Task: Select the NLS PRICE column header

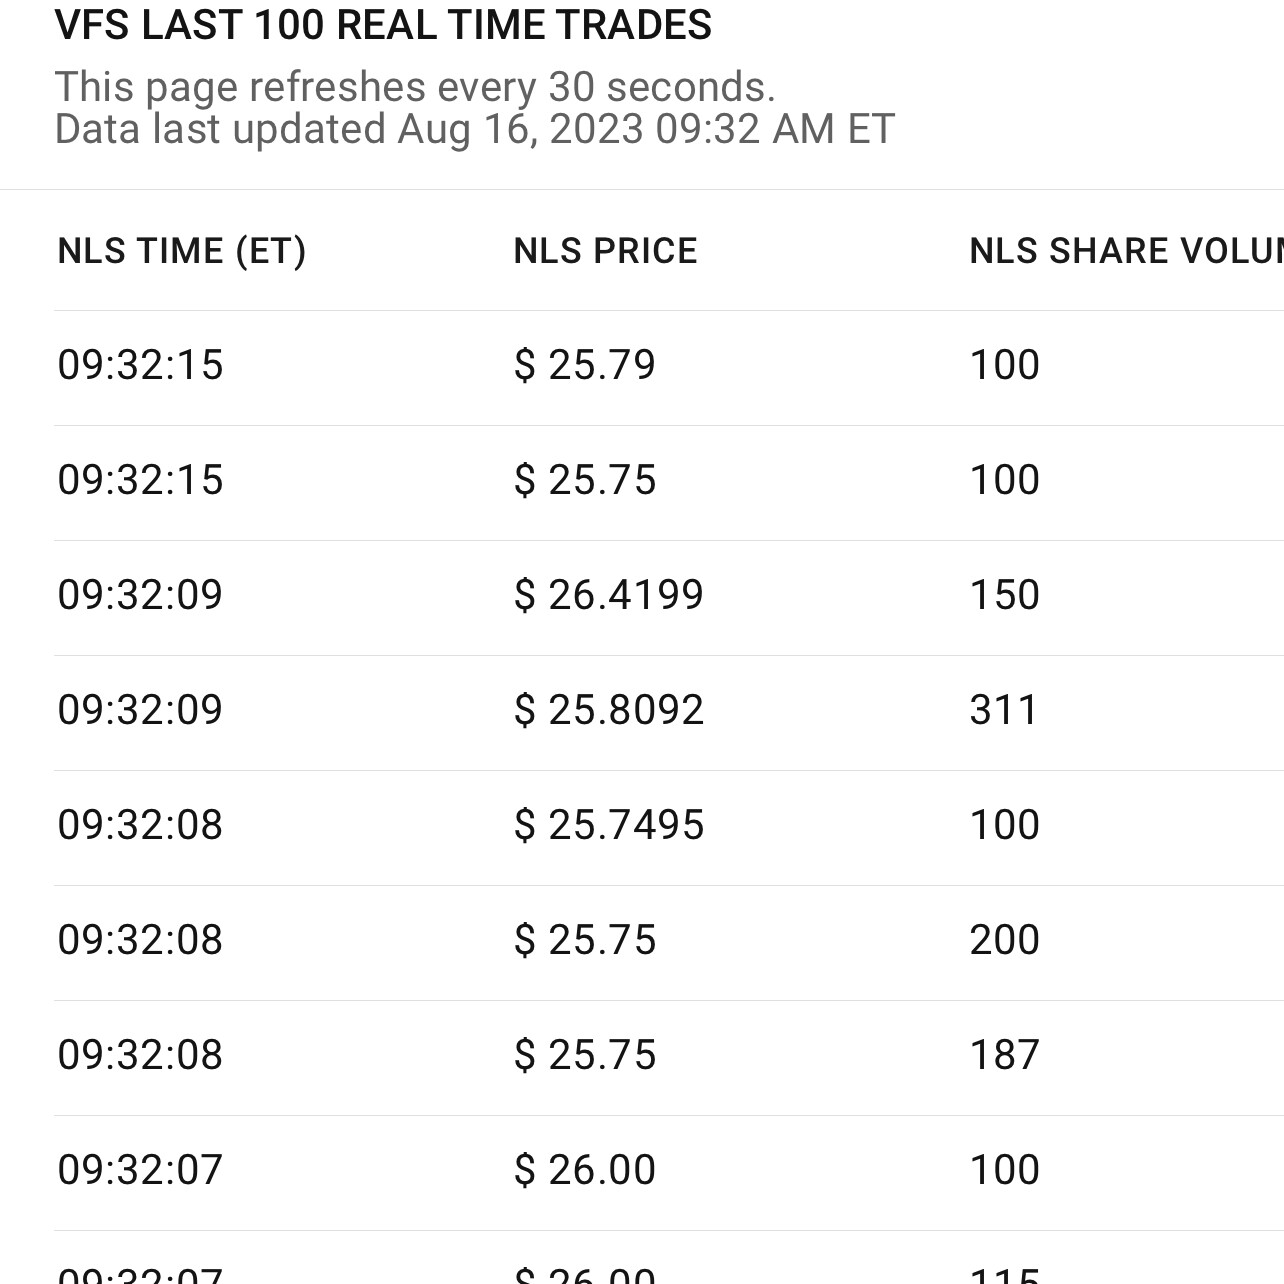Action: click(605, 251)
